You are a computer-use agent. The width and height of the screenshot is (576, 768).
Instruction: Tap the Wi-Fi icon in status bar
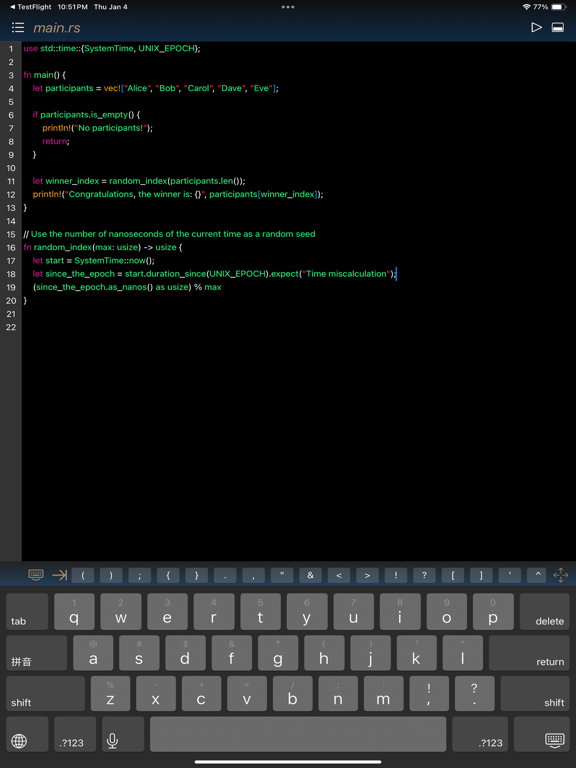[x=527, y=7]
